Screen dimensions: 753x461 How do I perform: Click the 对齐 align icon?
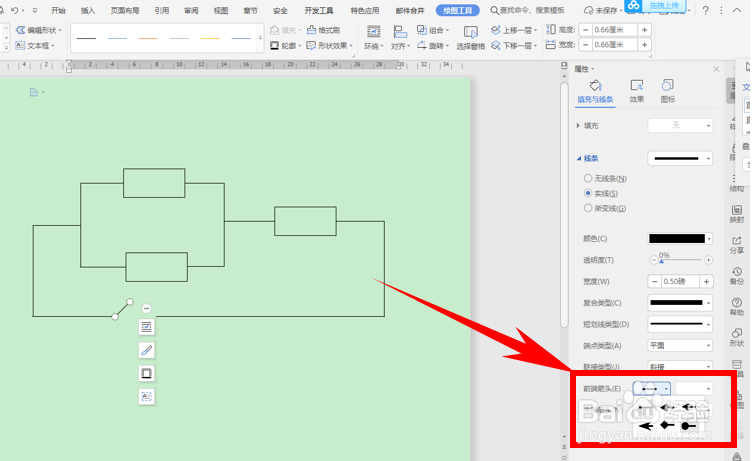point(400,32)
